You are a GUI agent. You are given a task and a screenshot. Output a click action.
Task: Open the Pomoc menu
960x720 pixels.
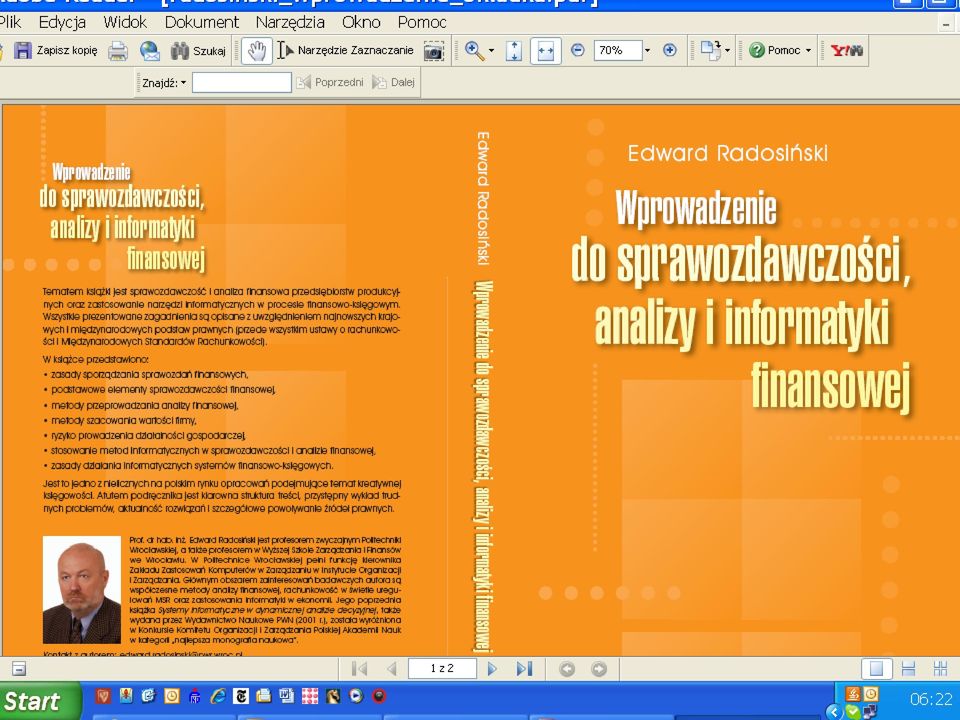coord(422,22)
